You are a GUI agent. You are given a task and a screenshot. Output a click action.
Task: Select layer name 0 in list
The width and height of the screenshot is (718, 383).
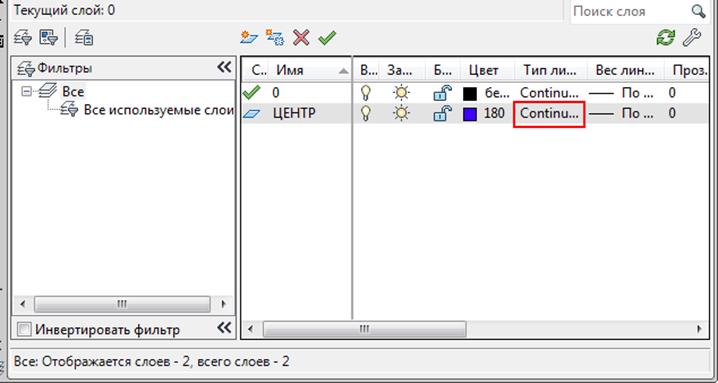pyautogui.click(x=276, y=93)
